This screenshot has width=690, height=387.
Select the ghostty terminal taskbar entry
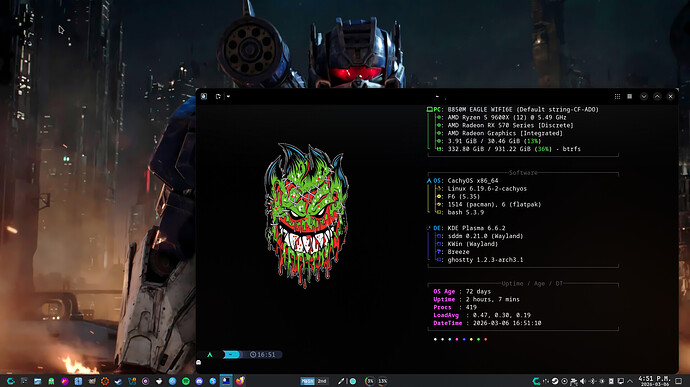[x=226, y=381]
